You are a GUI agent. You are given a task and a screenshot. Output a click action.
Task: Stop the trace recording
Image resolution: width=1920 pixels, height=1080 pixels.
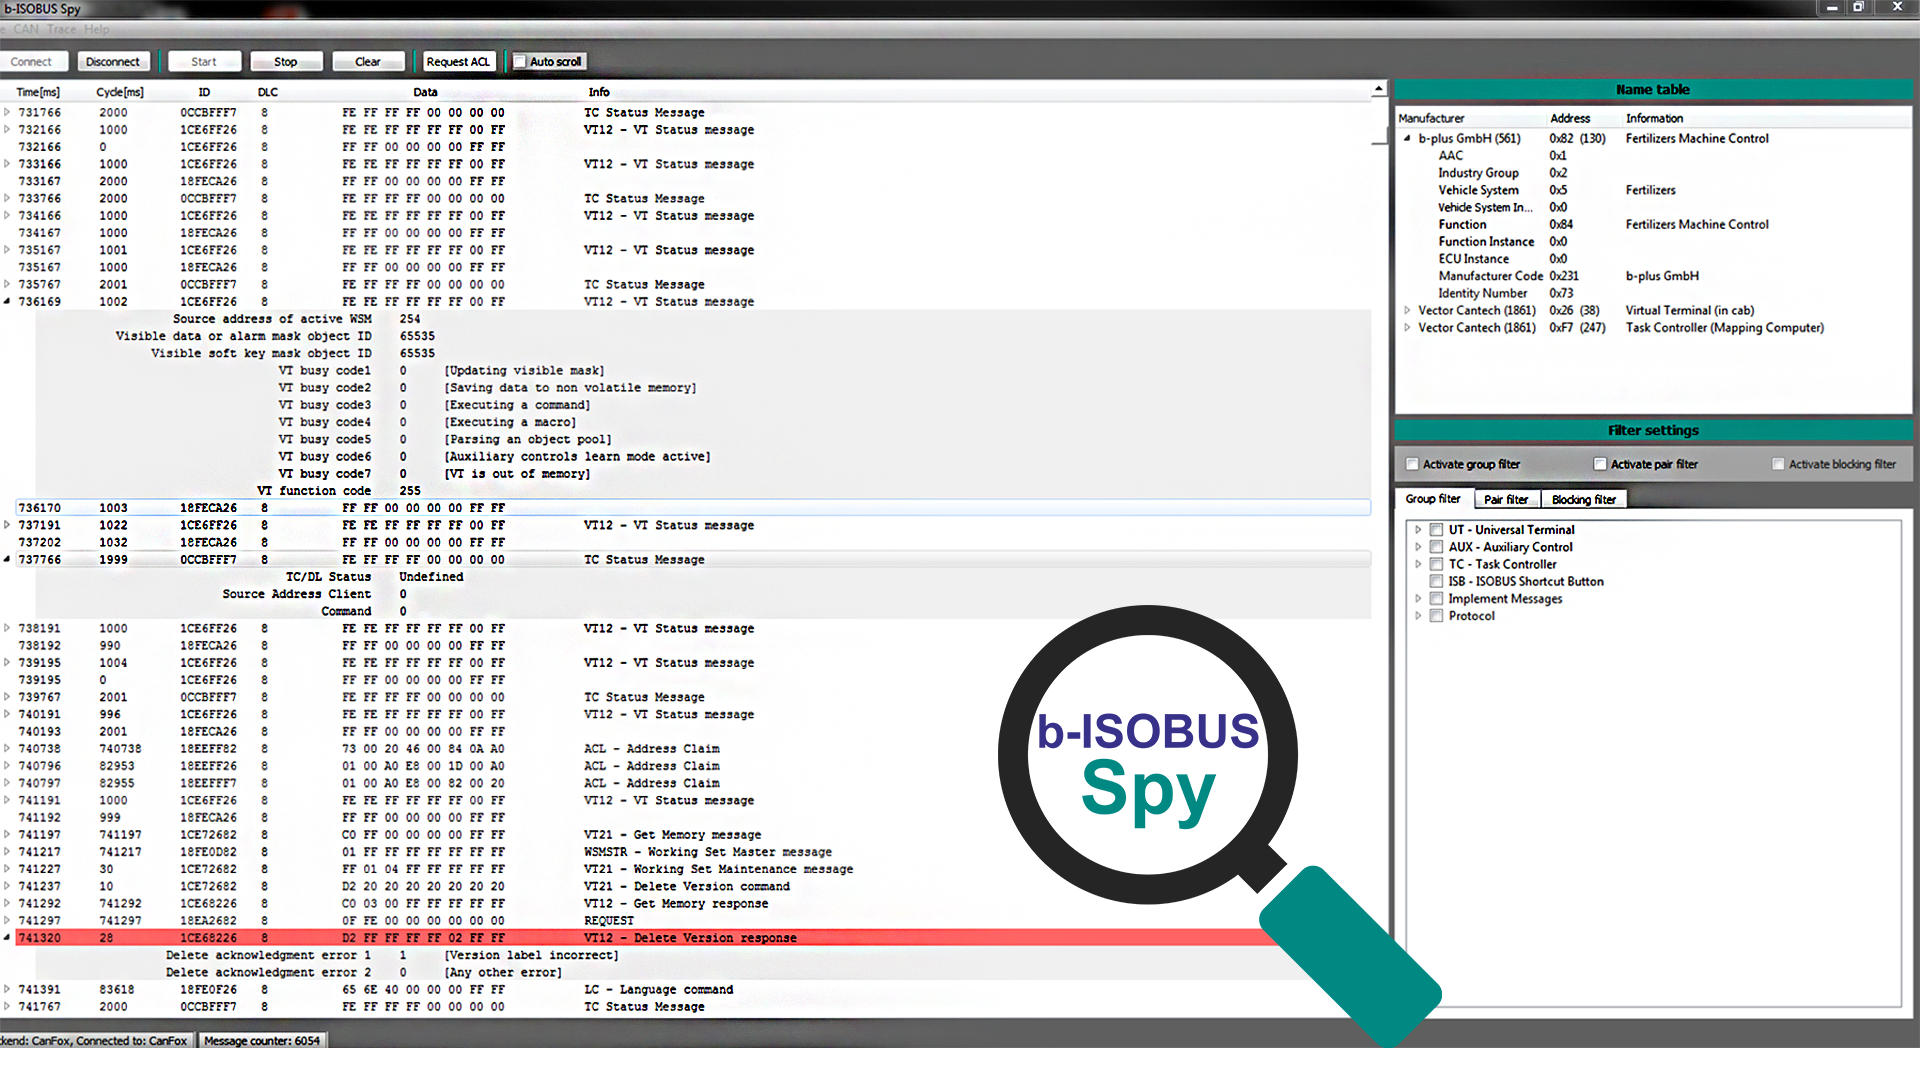tap(286, 62)
